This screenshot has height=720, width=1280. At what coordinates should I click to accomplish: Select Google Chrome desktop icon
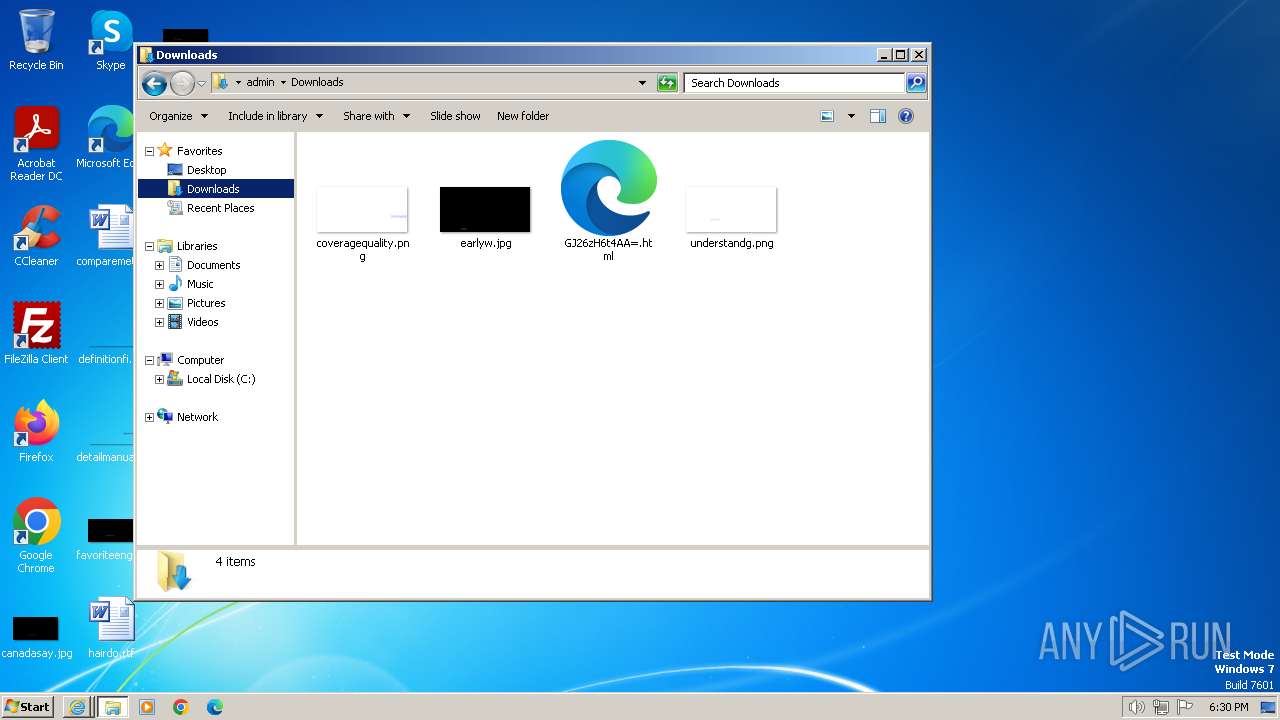coord(36,535)
